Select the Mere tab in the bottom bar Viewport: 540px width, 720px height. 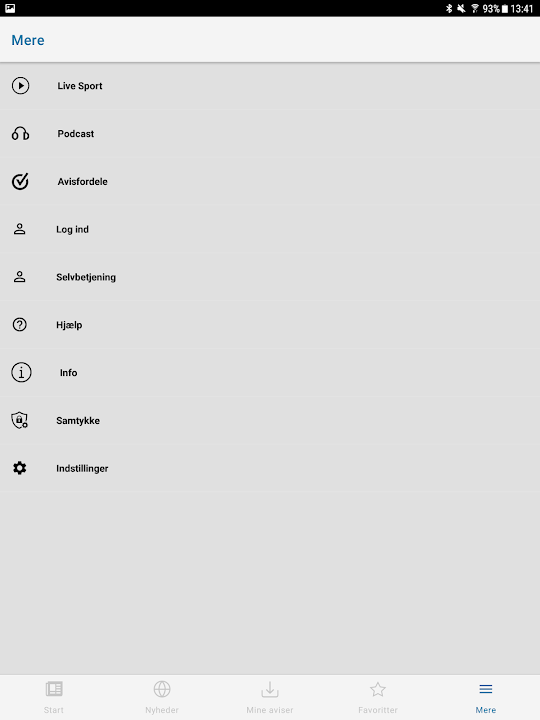pos(486,698)
